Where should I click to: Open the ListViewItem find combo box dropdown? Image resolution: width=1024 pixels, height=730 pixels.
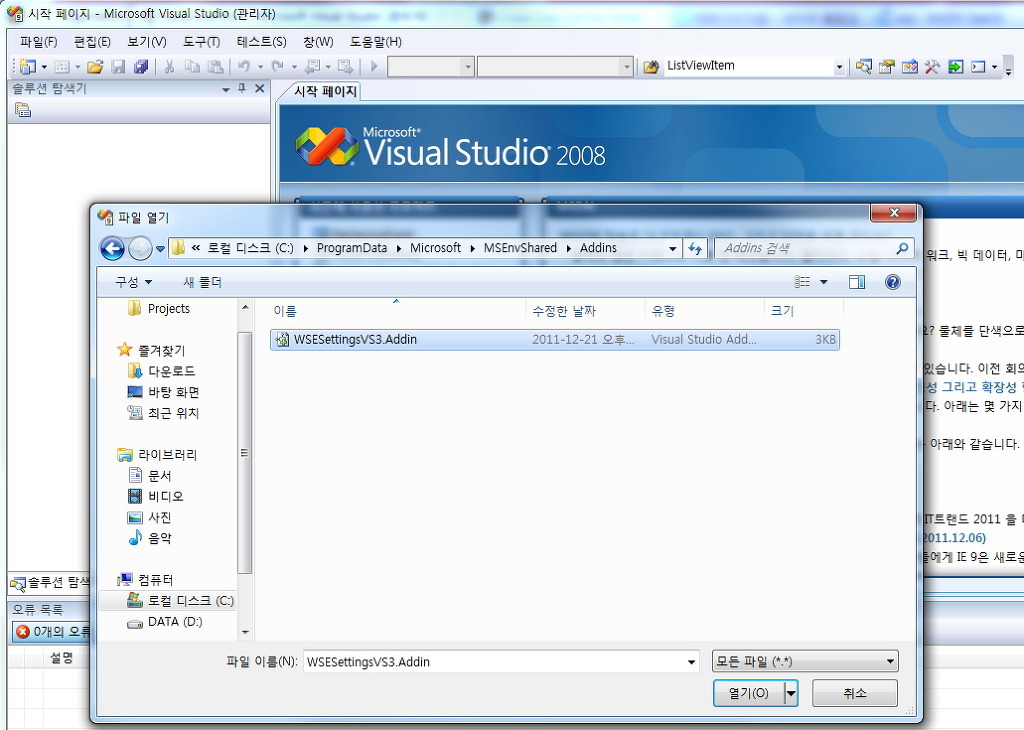click(x=839, y=67)
